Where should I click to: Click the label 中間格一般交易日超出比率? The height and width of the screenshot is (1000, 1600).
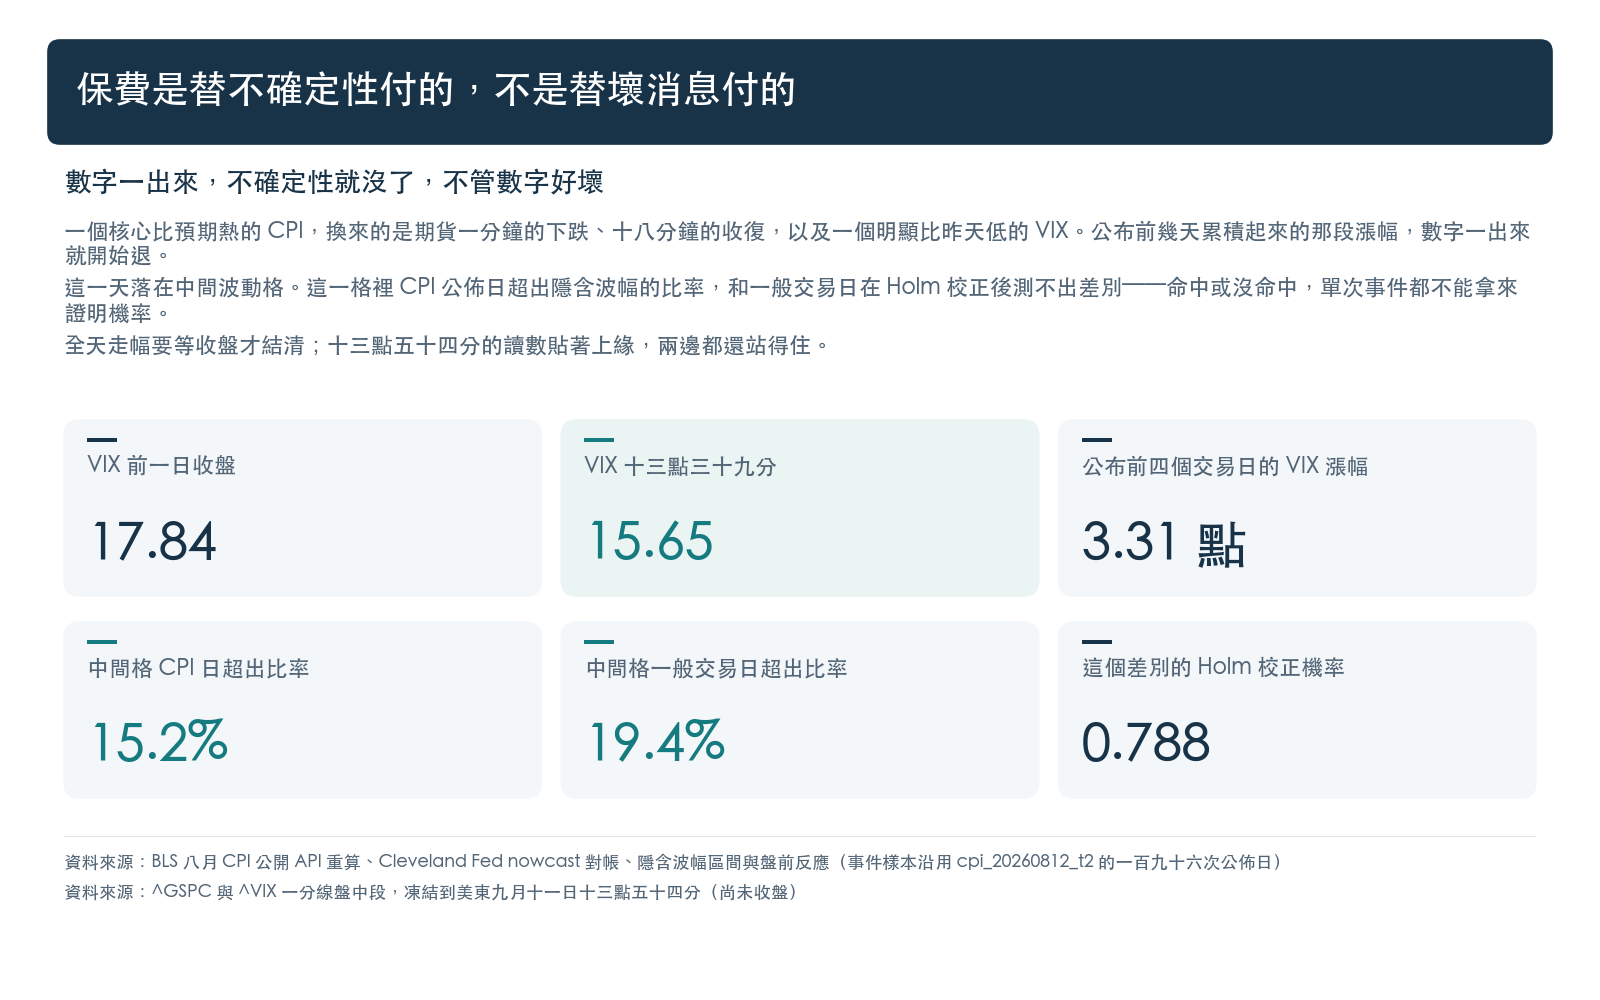[x=716, y=668]
